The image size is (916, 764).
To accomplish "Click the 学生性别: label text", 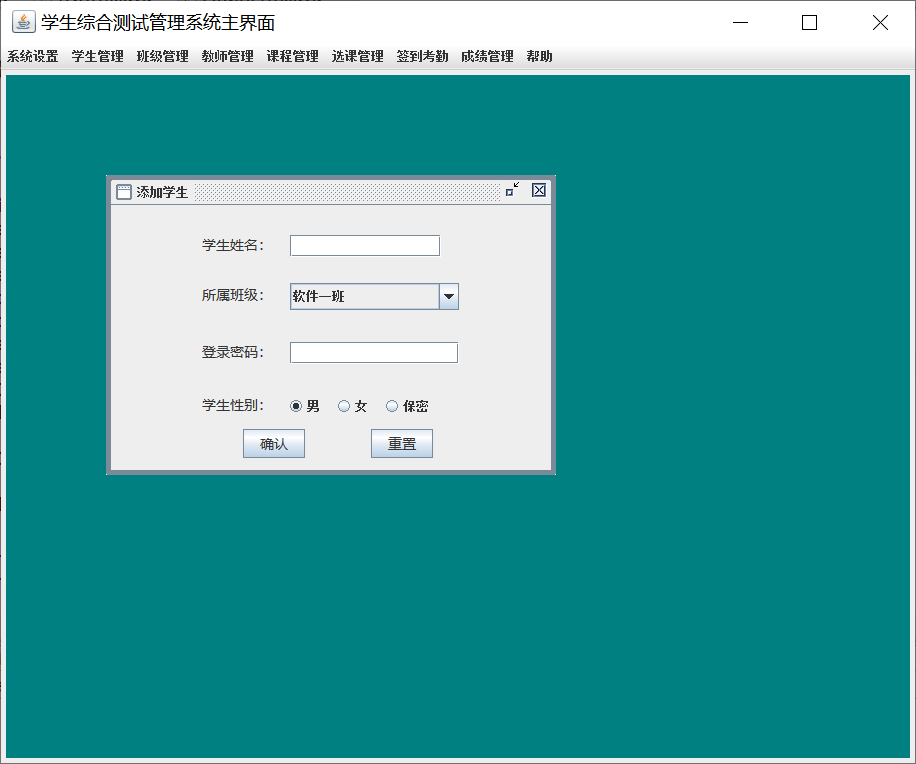I will (233, 405).
